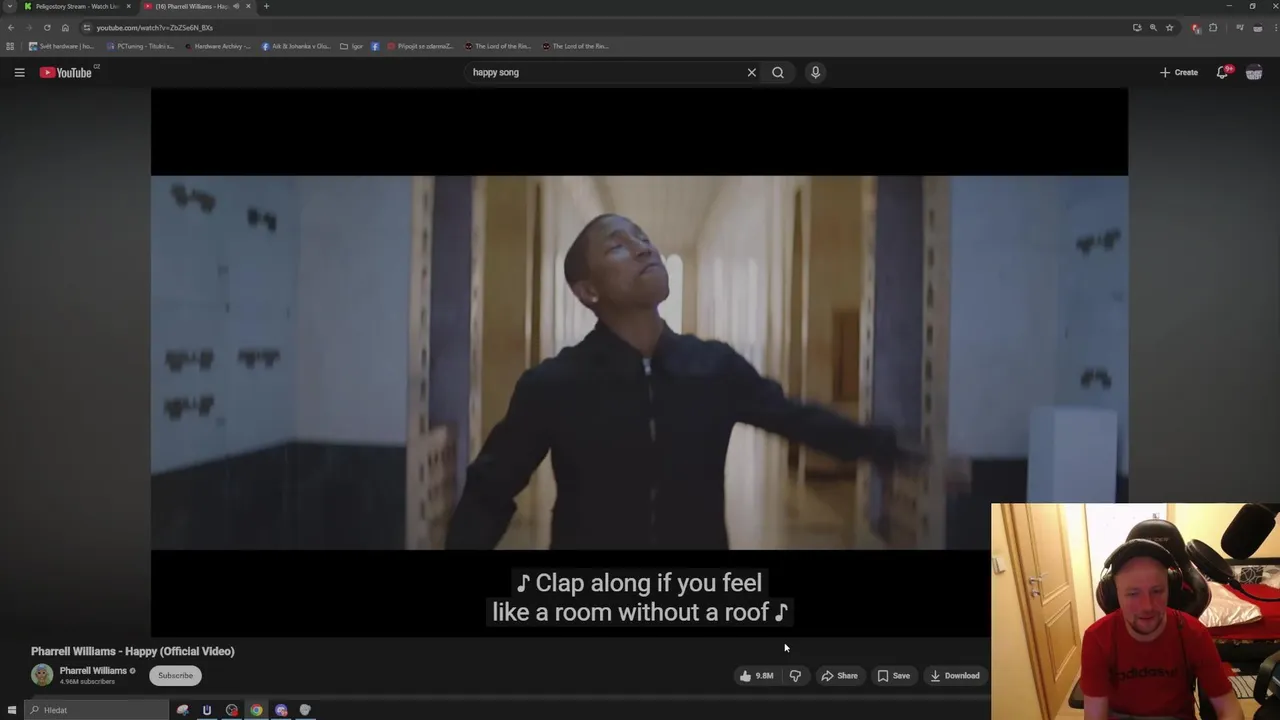This screenshot has height=720, width=1280.
Task: Click the magnifier search button
Action: 778,72
